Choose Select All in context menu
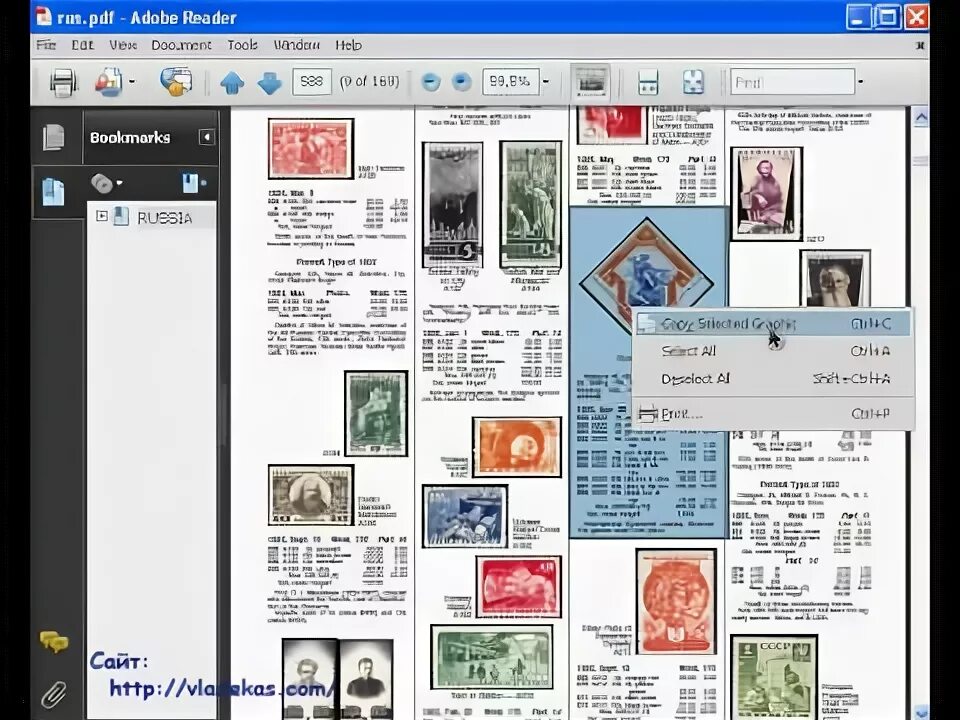The image size is (960, 720). 772,351
